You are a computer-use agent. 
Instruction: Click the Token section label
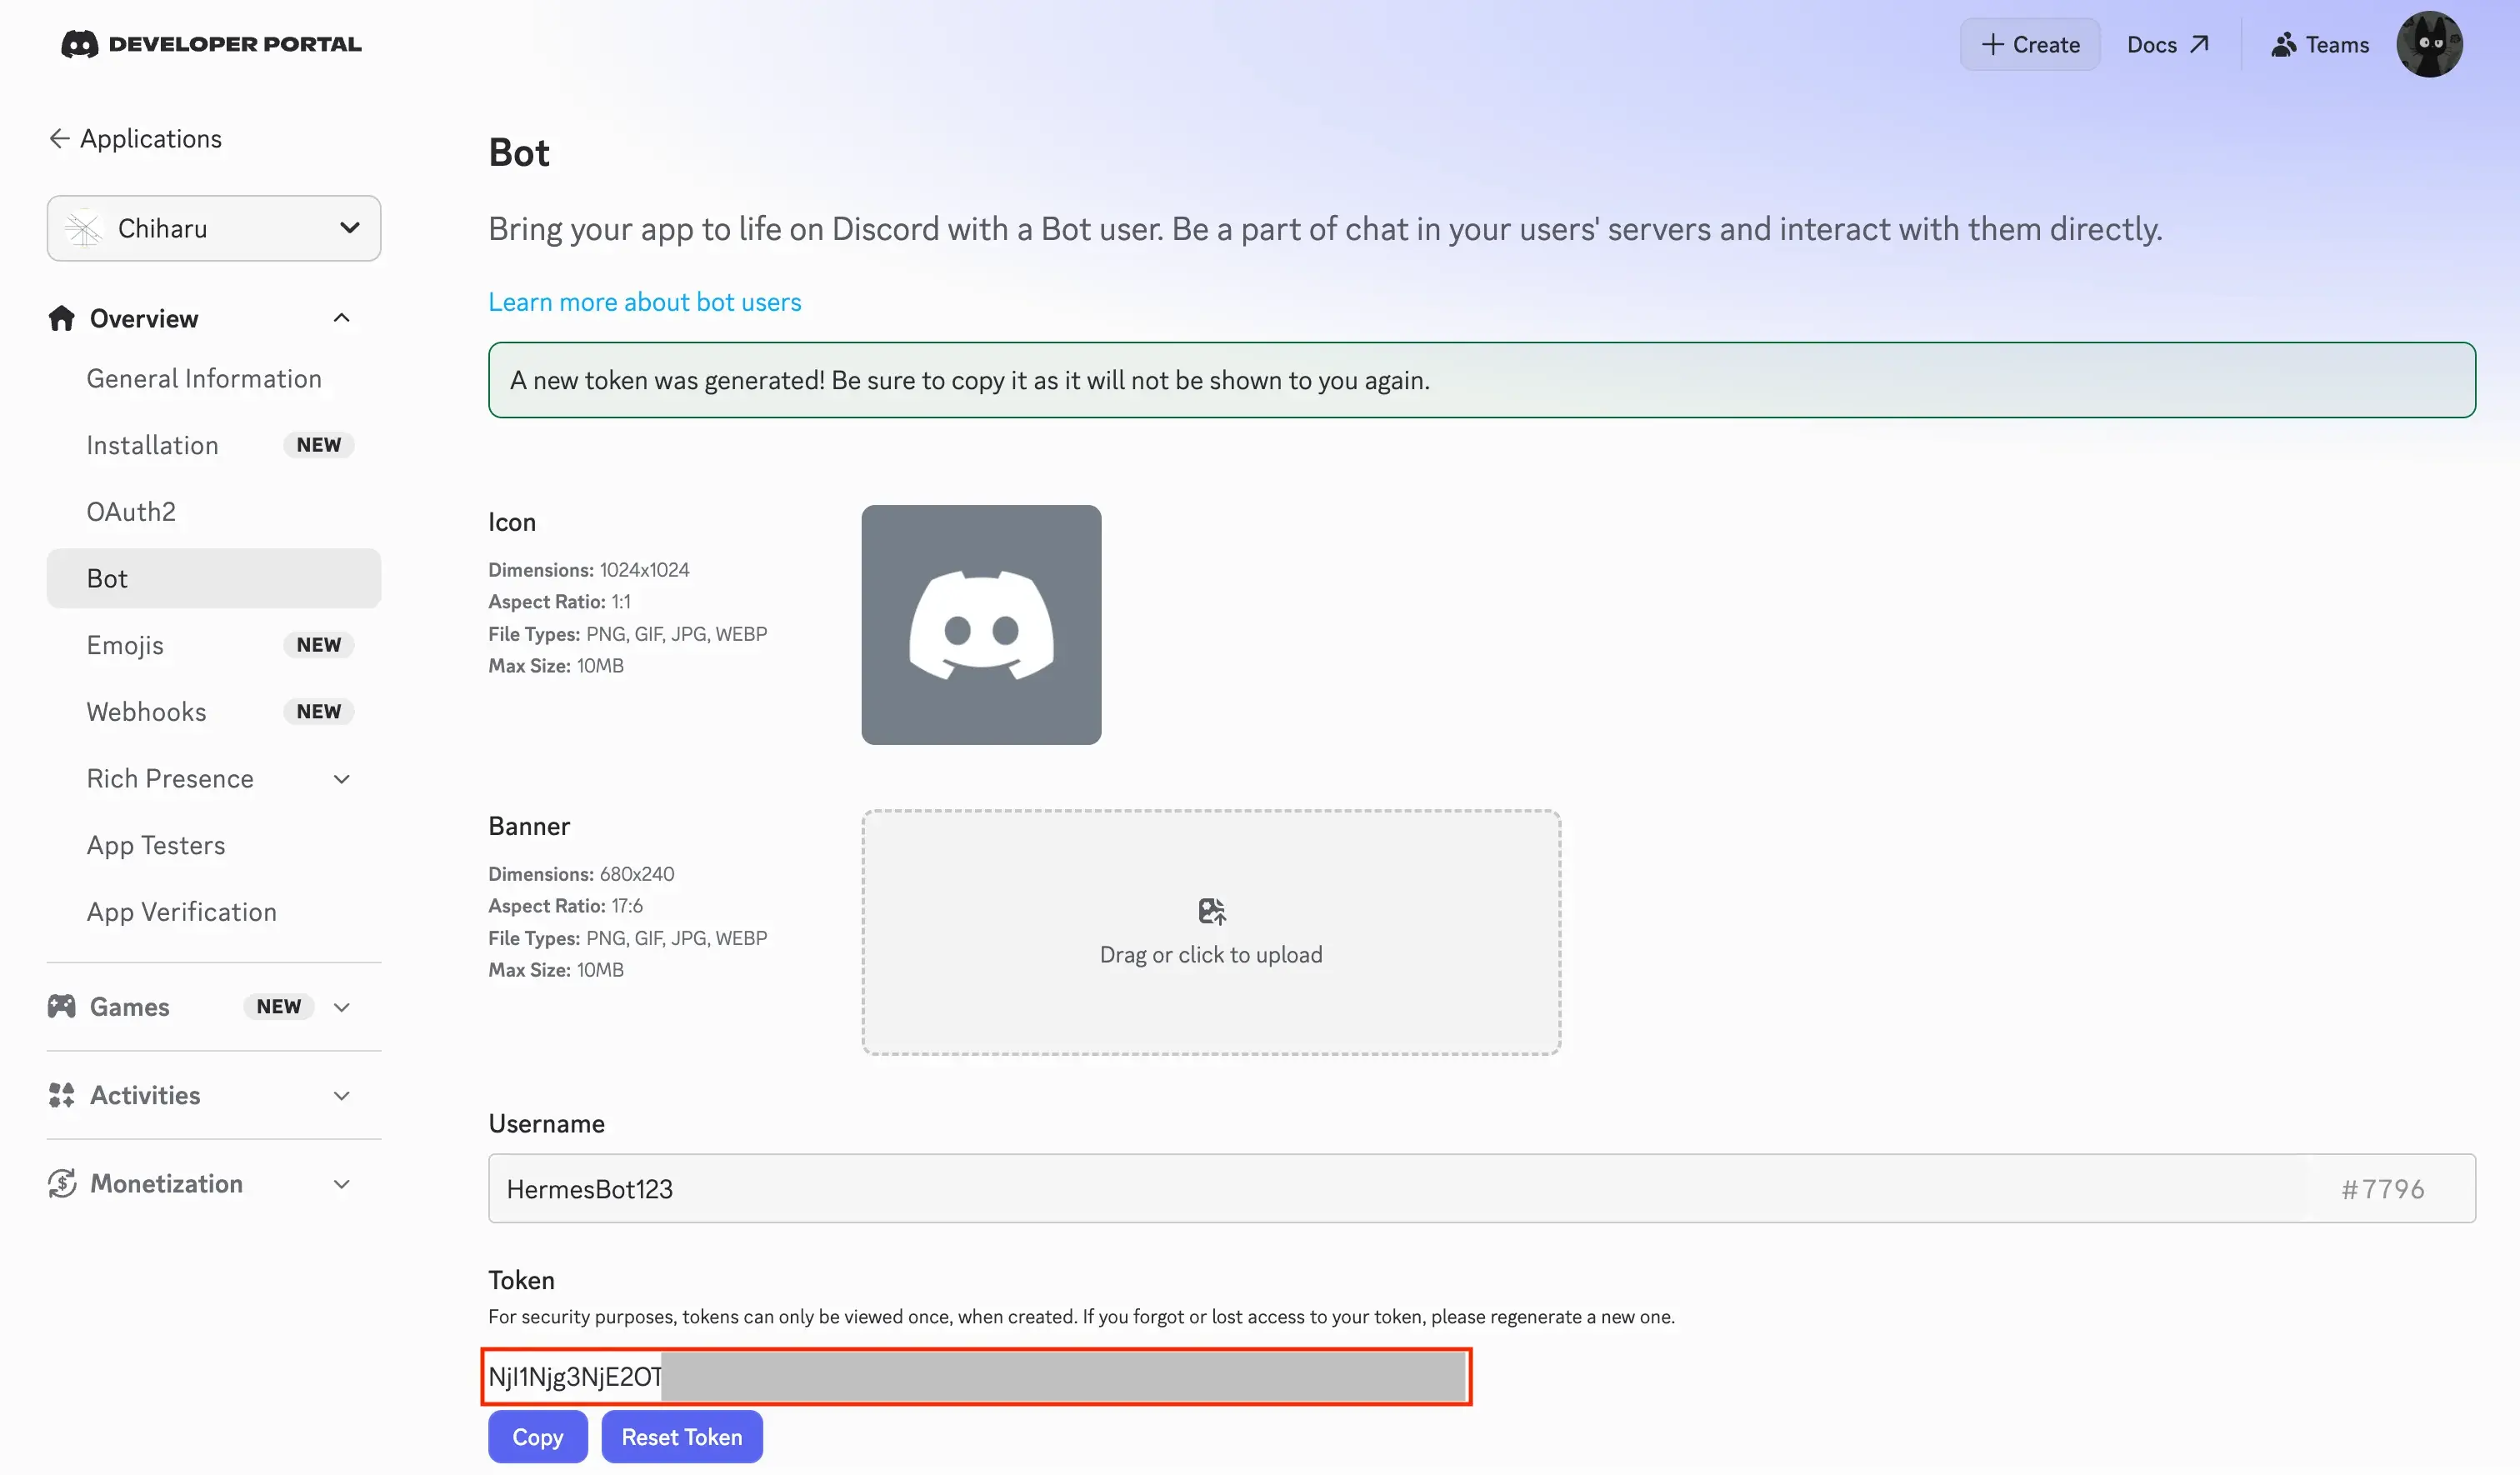tap(521, 1280)
